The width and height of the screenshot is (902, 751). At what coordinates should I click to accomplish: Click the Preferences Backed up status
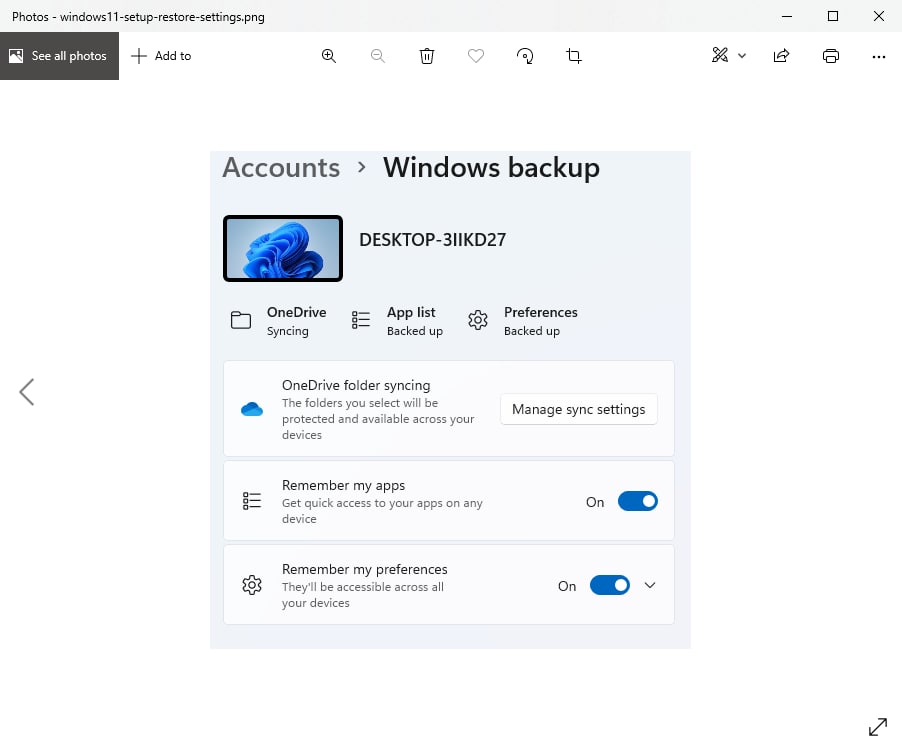[x=540, y=321]
